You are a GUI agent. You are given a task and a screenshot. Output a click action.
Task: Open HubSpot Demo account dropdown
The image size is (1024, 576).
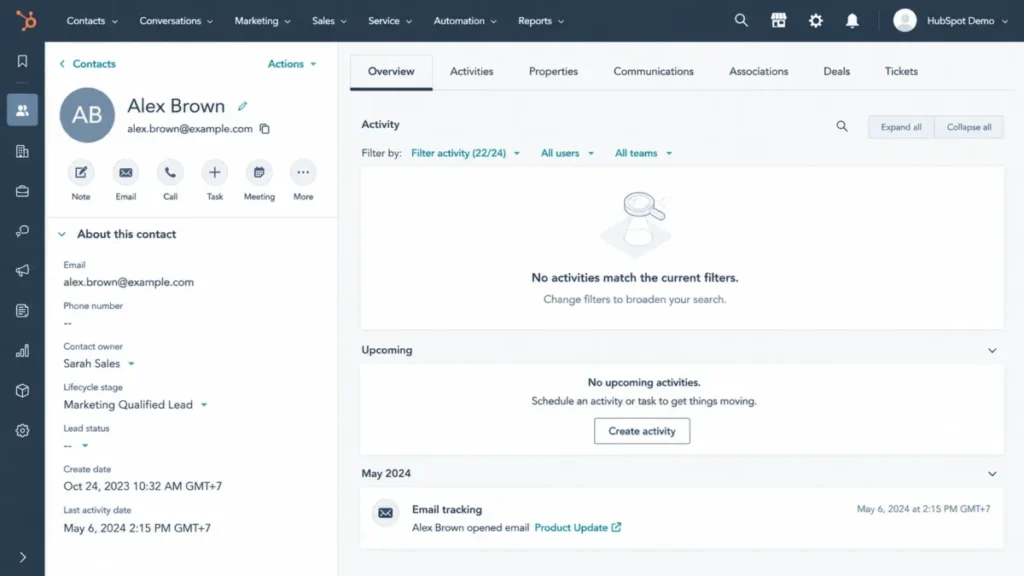[967, 21]
